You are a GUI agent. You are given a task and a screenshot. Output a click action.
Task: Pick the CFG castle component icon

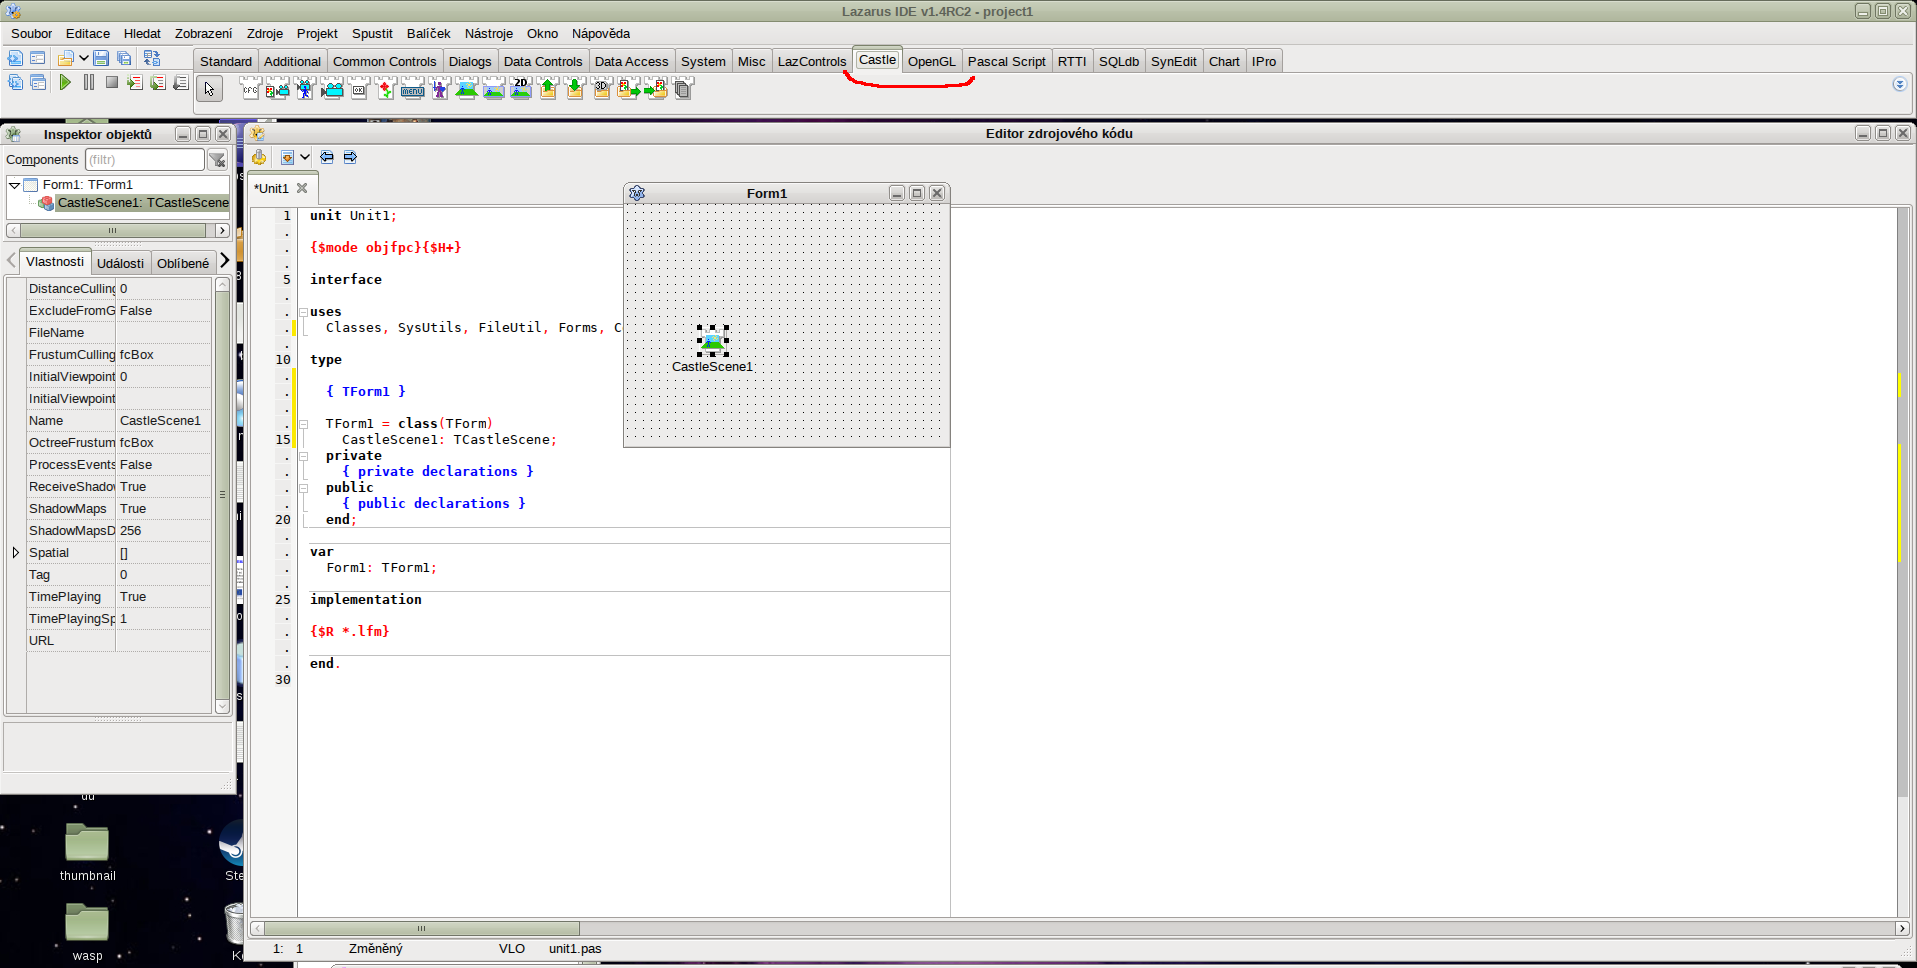(250, 89)
